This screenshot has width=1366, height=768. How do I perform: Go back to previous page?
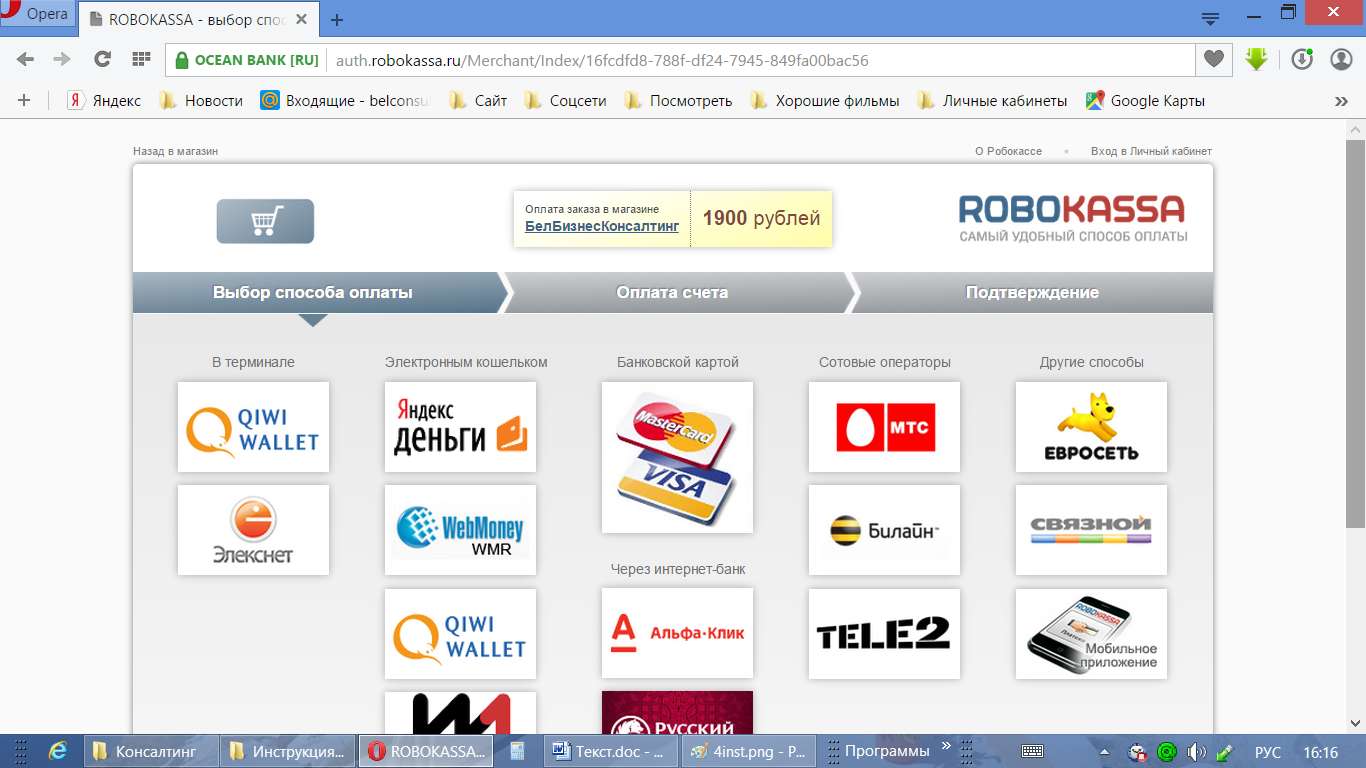(x=25, y=59)
